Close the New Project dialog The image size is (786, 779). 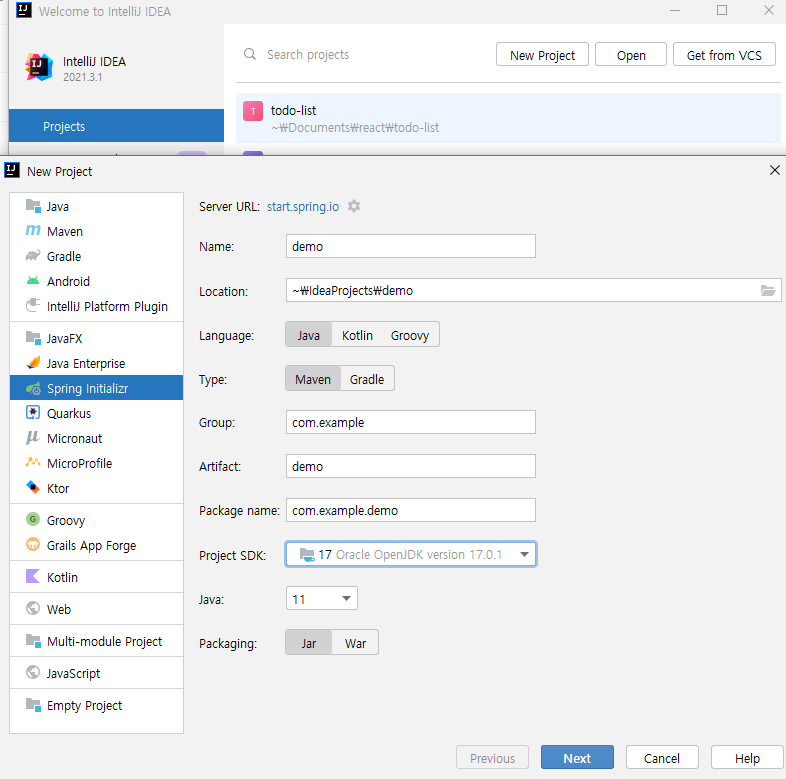(x=774, y=170)
